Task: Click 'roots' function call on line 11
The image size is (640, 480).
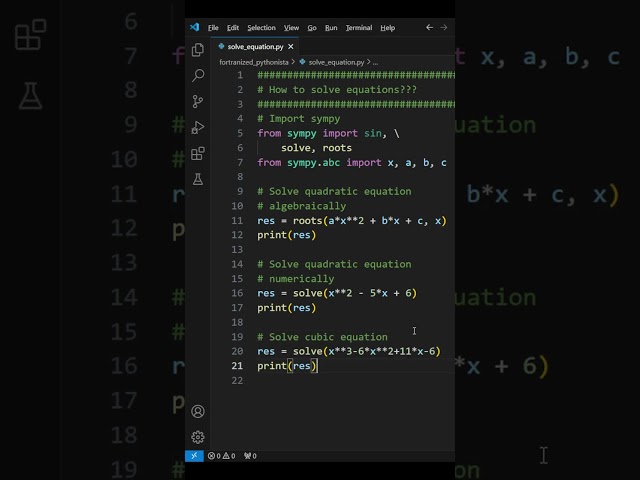Action: click(x=307, y=221)
